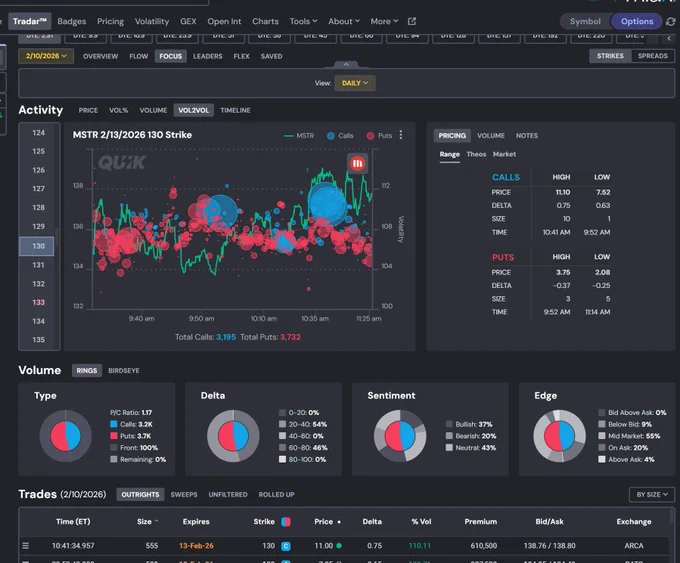Click the Bullish swatch in Sentiment legend
This screenshot has height=563, width=680.
[x=449, y=424]
